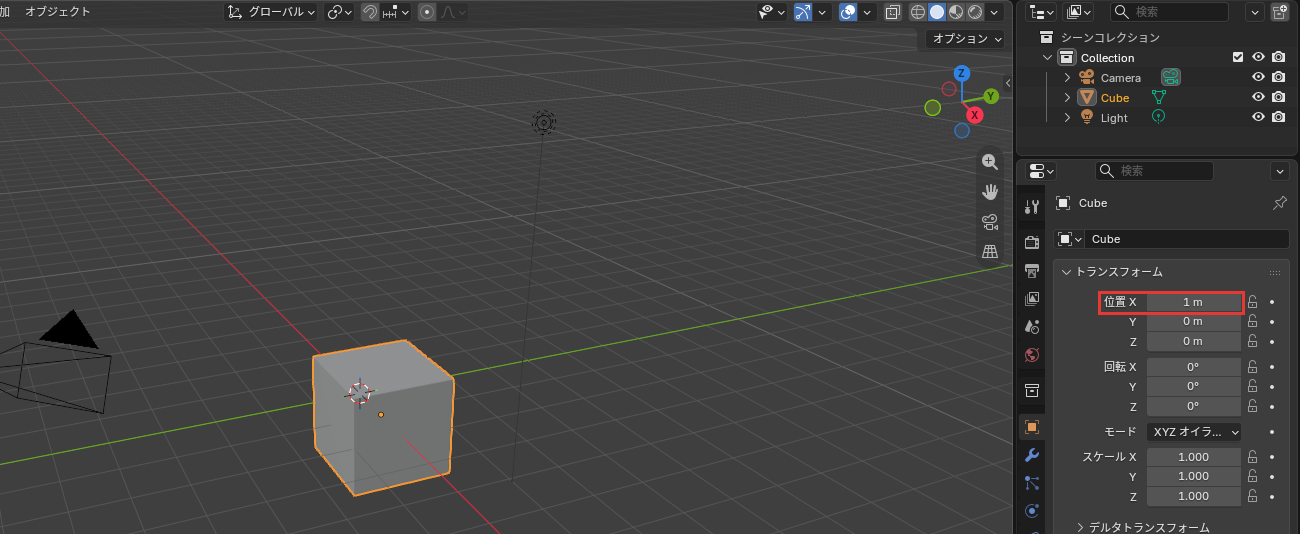Toggle X-ray mode
The height and width of the screenshot is (534, 1300).
(x=892, y=12)
